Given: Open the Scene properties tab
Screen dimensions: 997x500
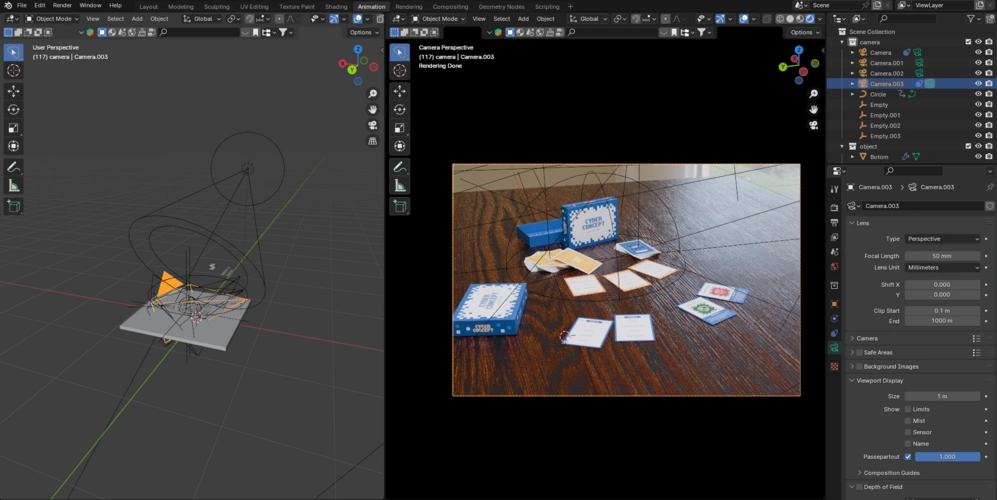Looking at the screenshot, I should click(x=834, y=252).
